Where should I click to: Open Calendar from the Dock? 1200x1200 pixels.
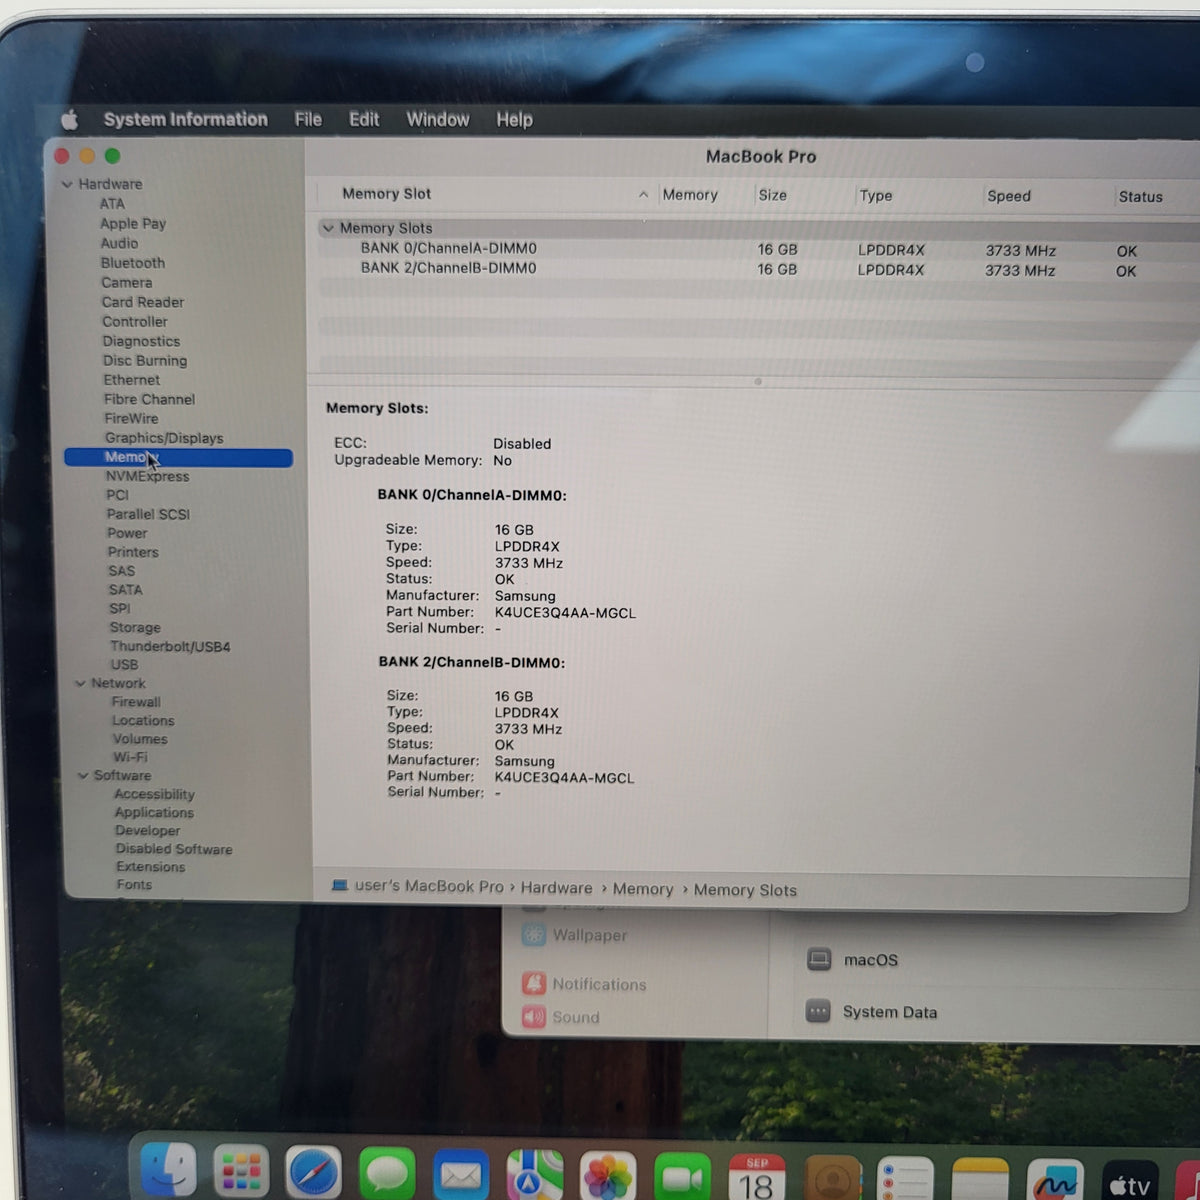(x=757, y=1178)
